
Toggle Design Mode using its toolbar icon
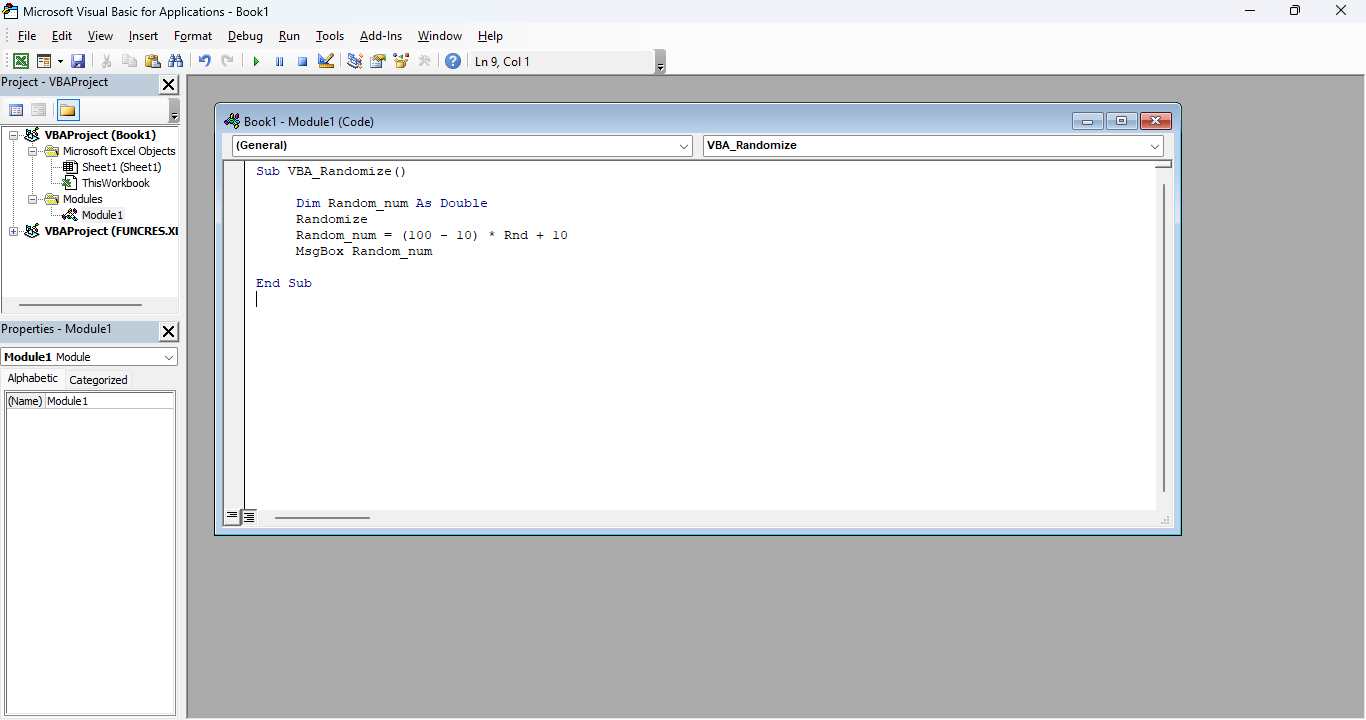click(326, 60)
